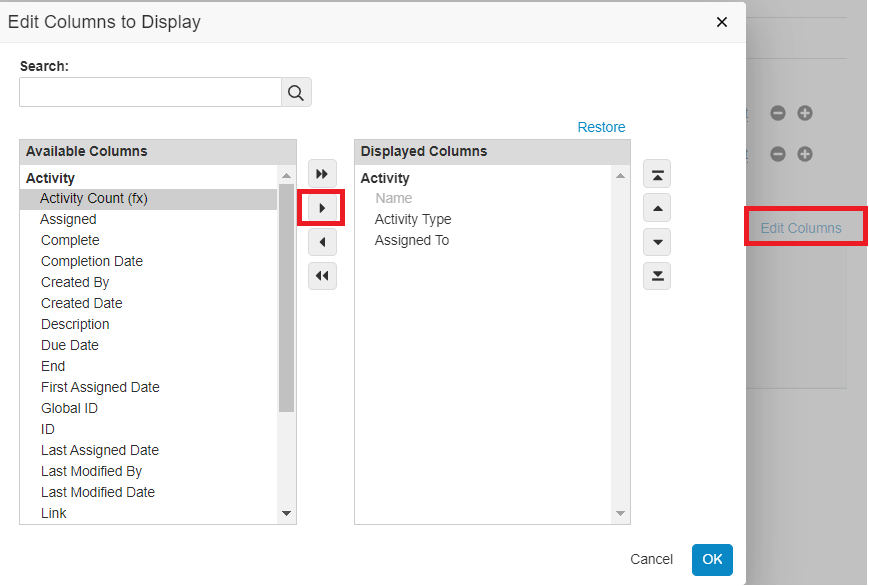Click the add all columns double-right arrow
Viewport: 869px width, 586px height.
coord(322,174)
